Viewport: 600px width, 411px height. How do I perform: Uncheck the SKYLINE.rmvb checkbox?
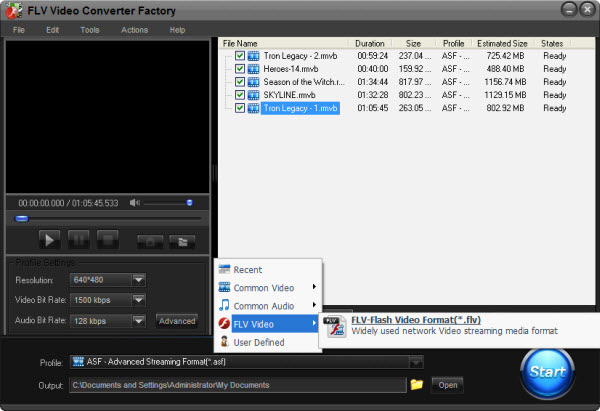[x=240, y=95]
